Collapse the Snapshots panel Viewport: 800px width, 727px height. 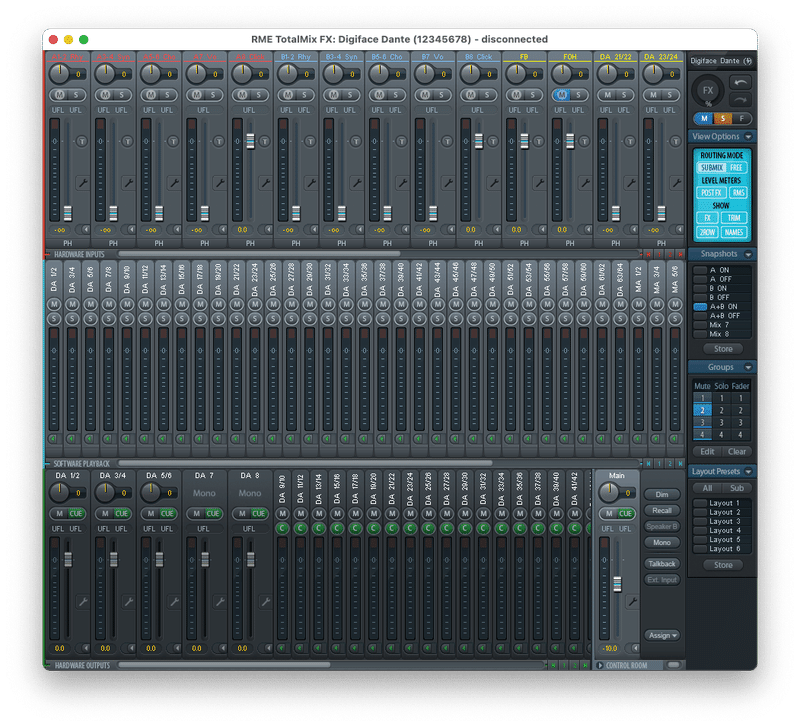coord(748,254)
